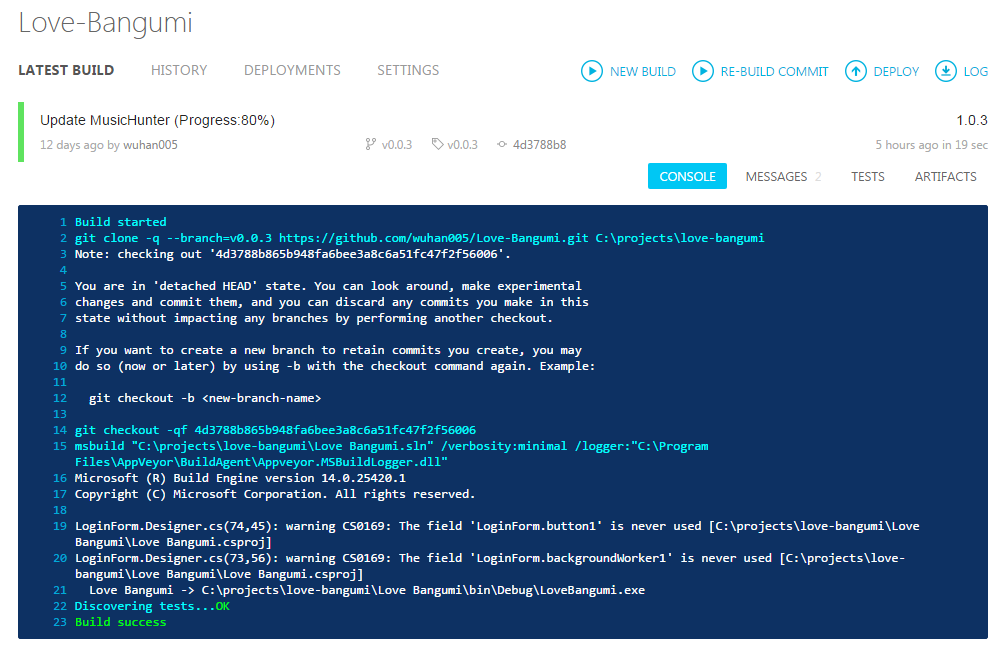Click the New Build play icon
This screenshot has width=1000, height=653.
pyautogui.click(x=592, y=71)
